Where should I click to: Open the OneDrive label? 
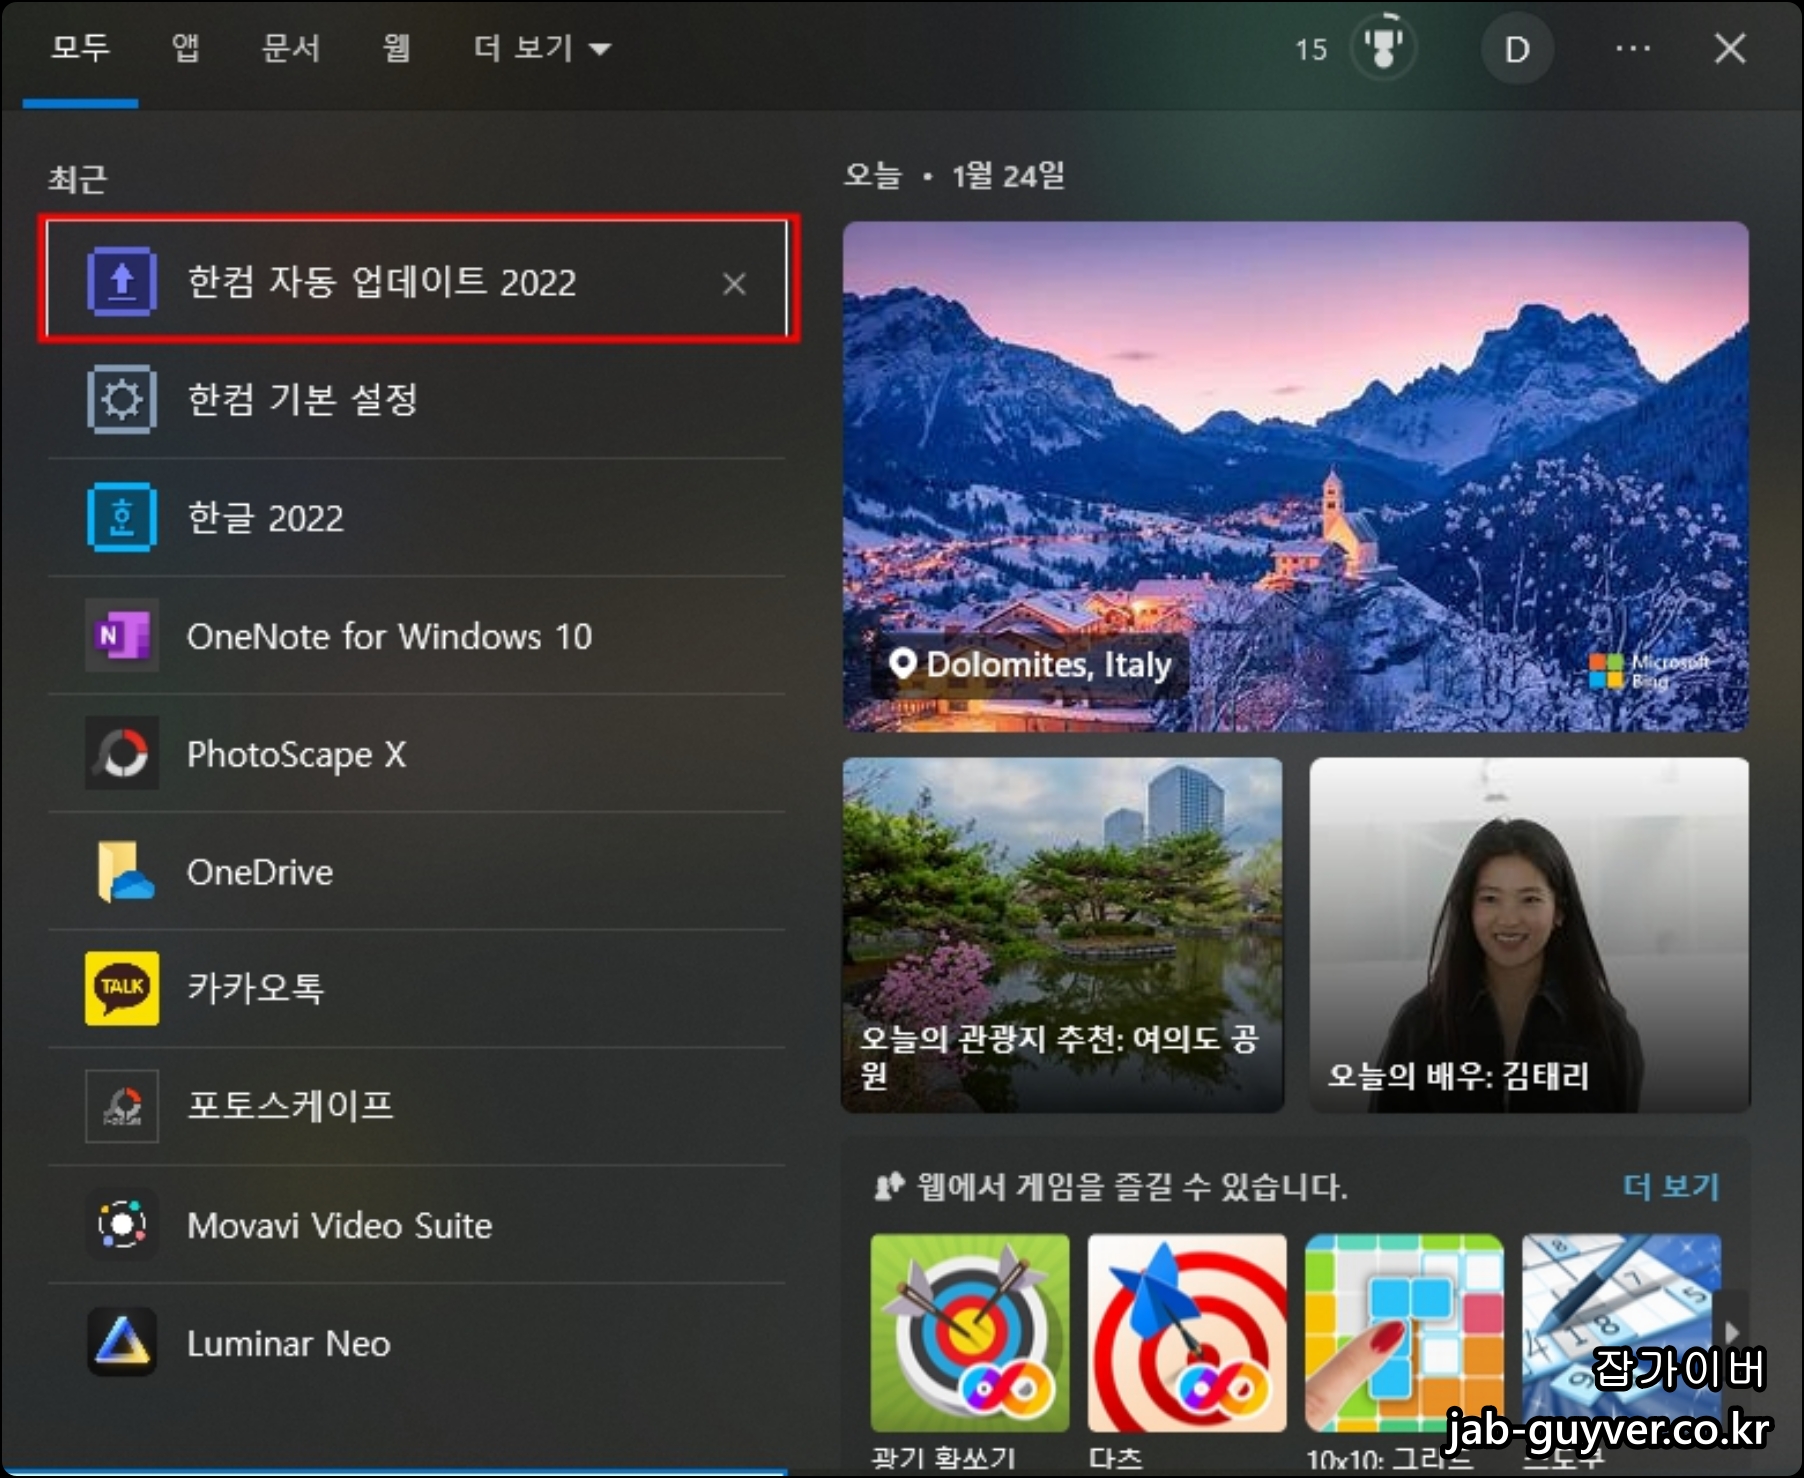coord(260,872)
